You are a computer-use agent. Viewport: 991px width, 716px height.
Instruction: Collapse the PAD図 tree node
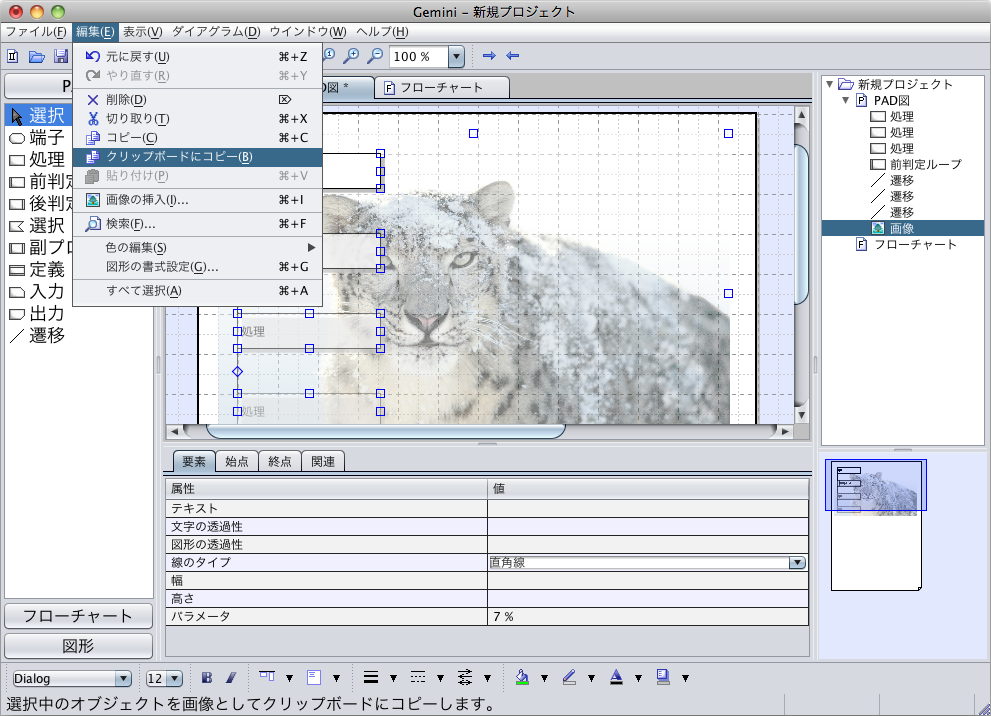click(846, 100)
